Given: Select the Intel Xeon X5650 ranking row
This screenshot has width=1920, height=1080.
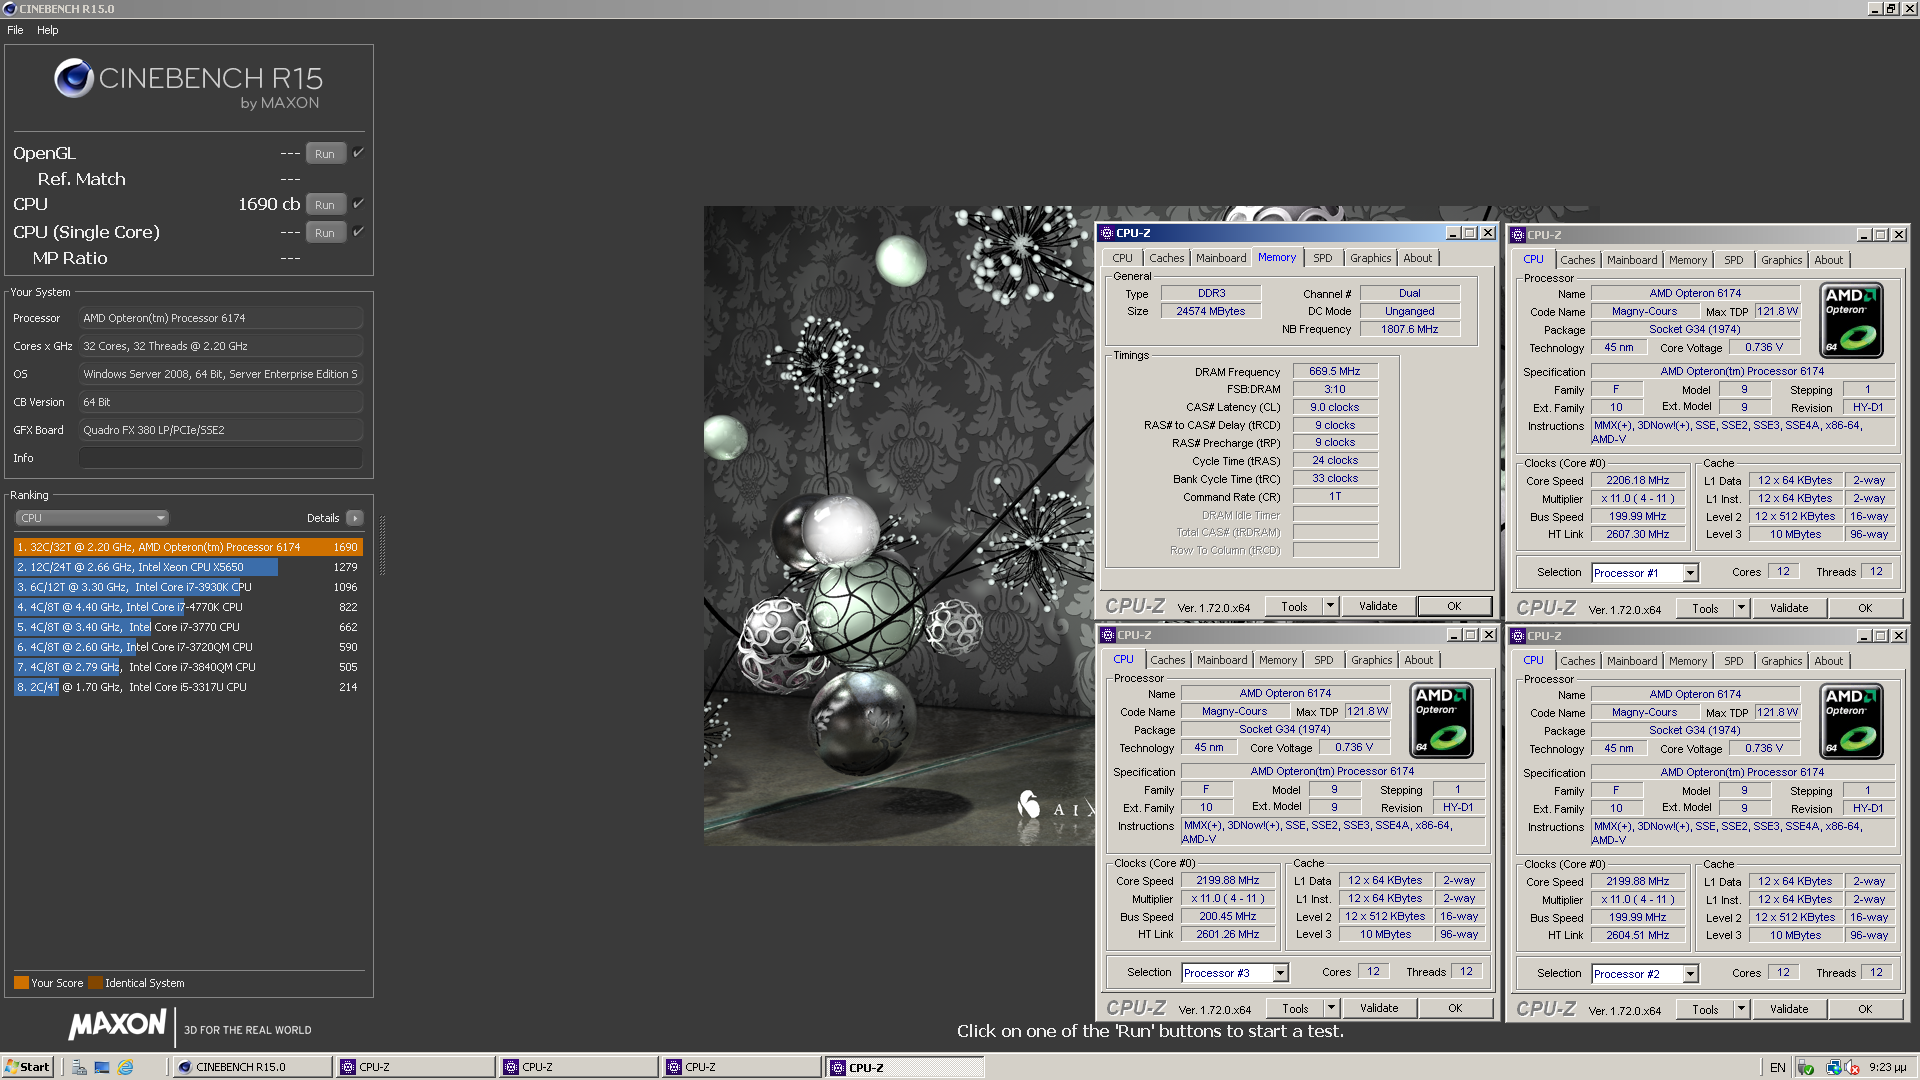Looking at the screenshot, I should click(x=188, y=567).
